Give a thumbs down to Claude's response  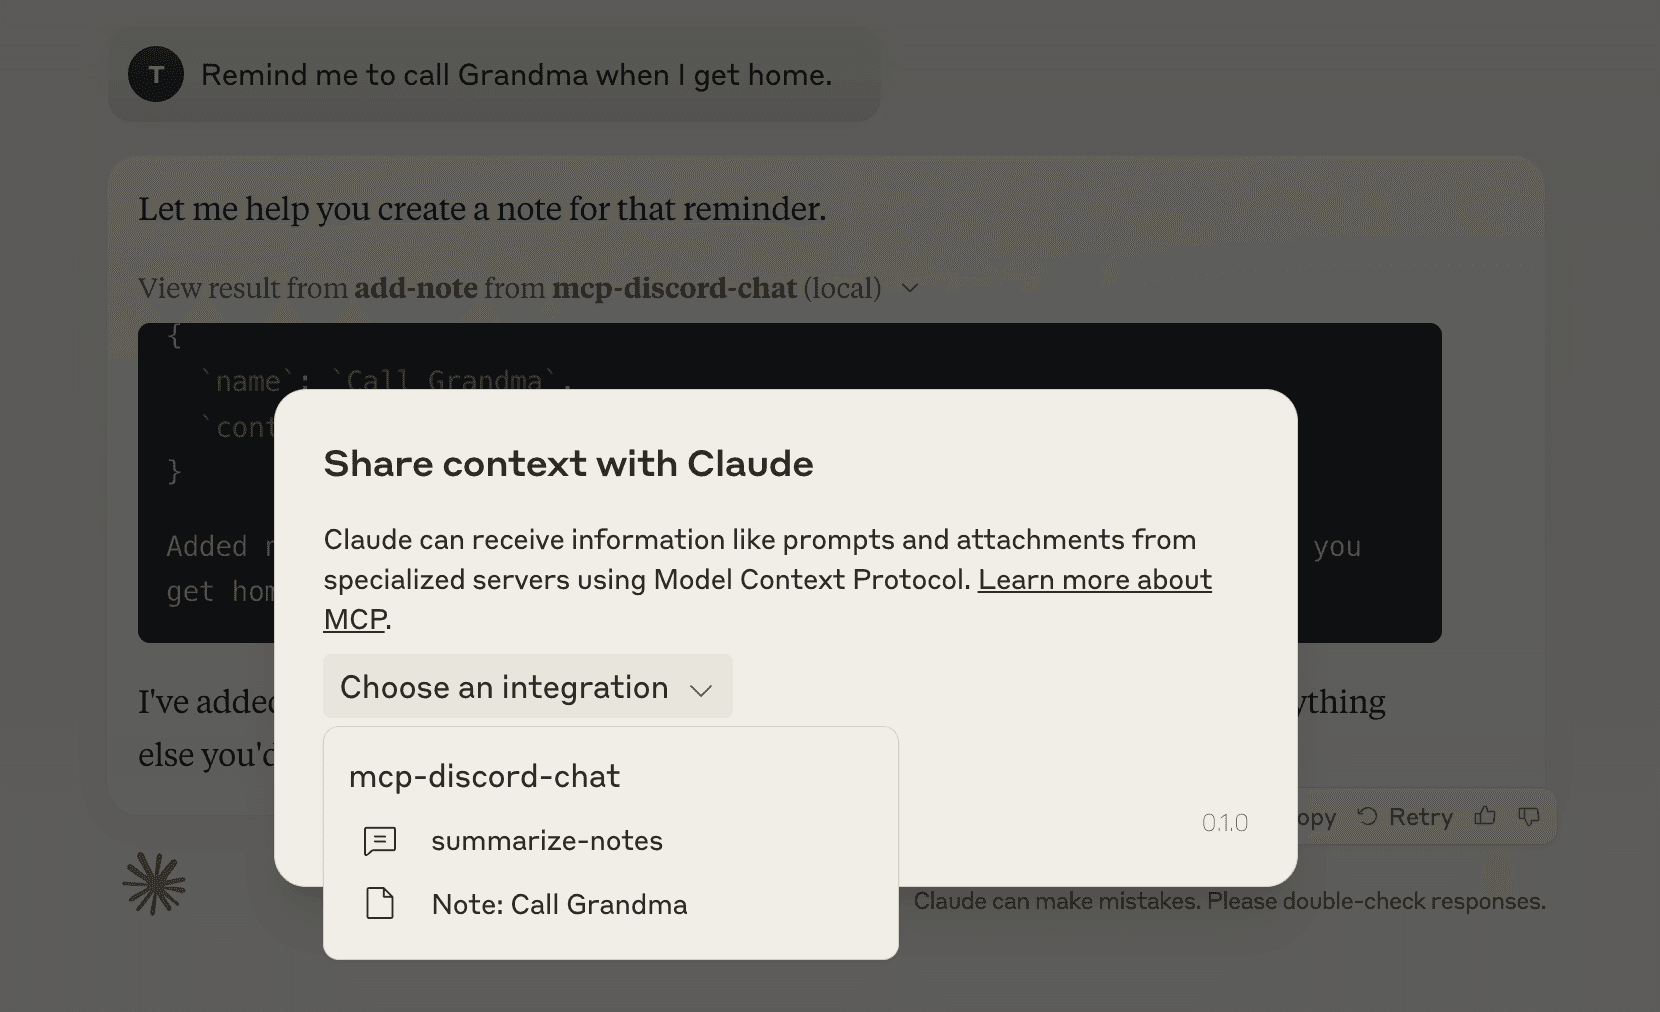(x=1529, y=817)
